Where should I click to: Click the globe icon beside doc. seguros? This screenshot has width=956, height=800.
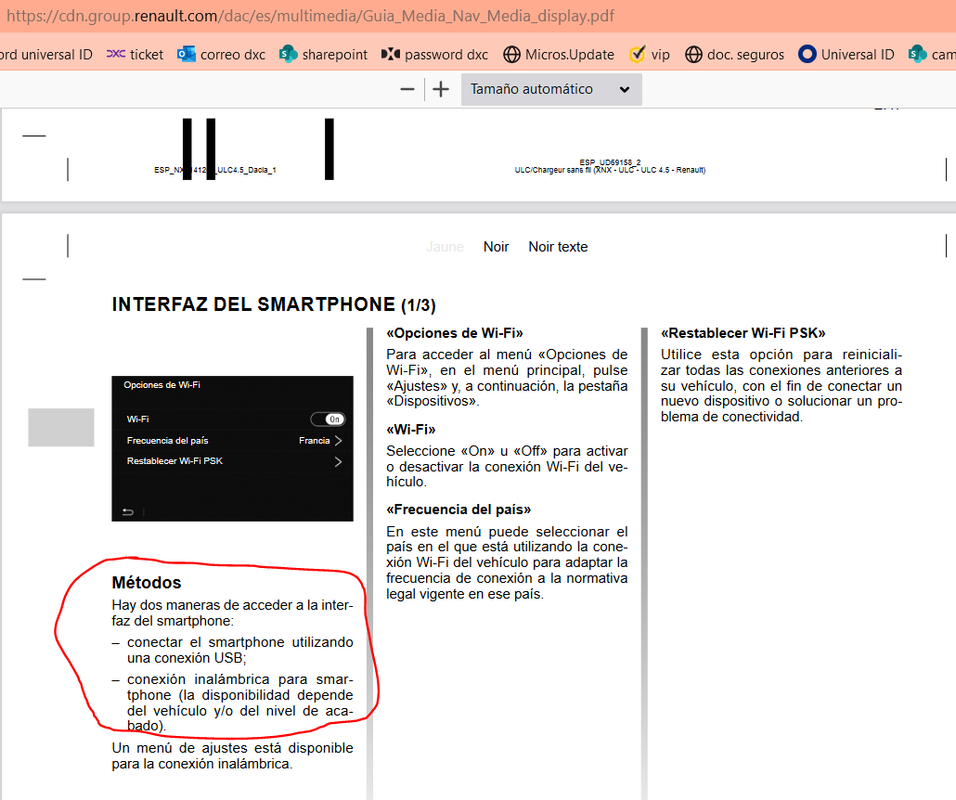(x=693, y=54)
